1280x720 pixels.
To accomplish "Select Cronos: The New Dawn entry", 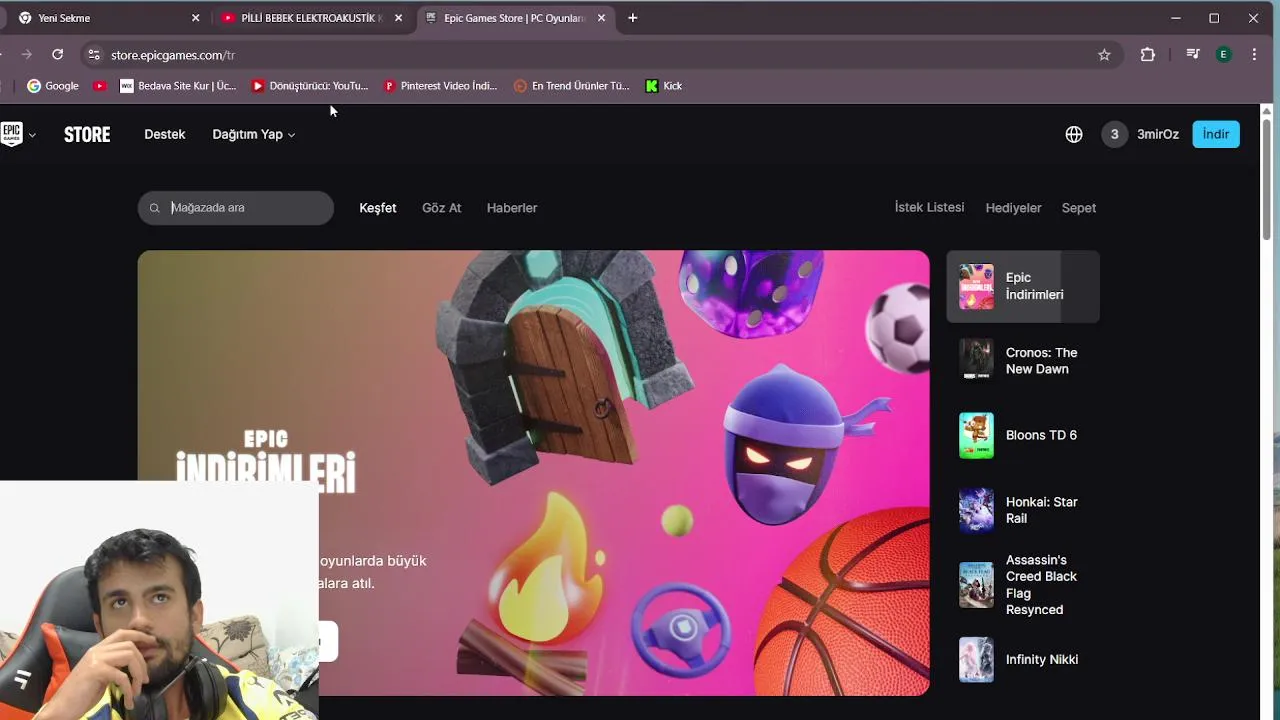I will click(x=1023, y=360).
